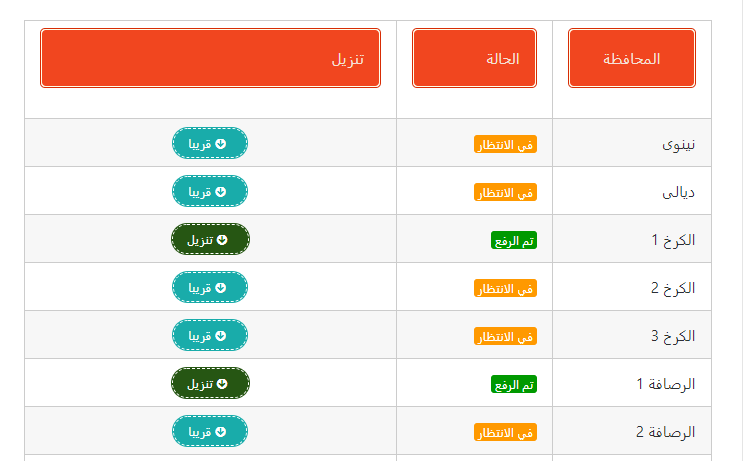This screenshot has height=461, width=749.
Task: Select the الرصافة 2 governorate name
Action: [665, 432]
